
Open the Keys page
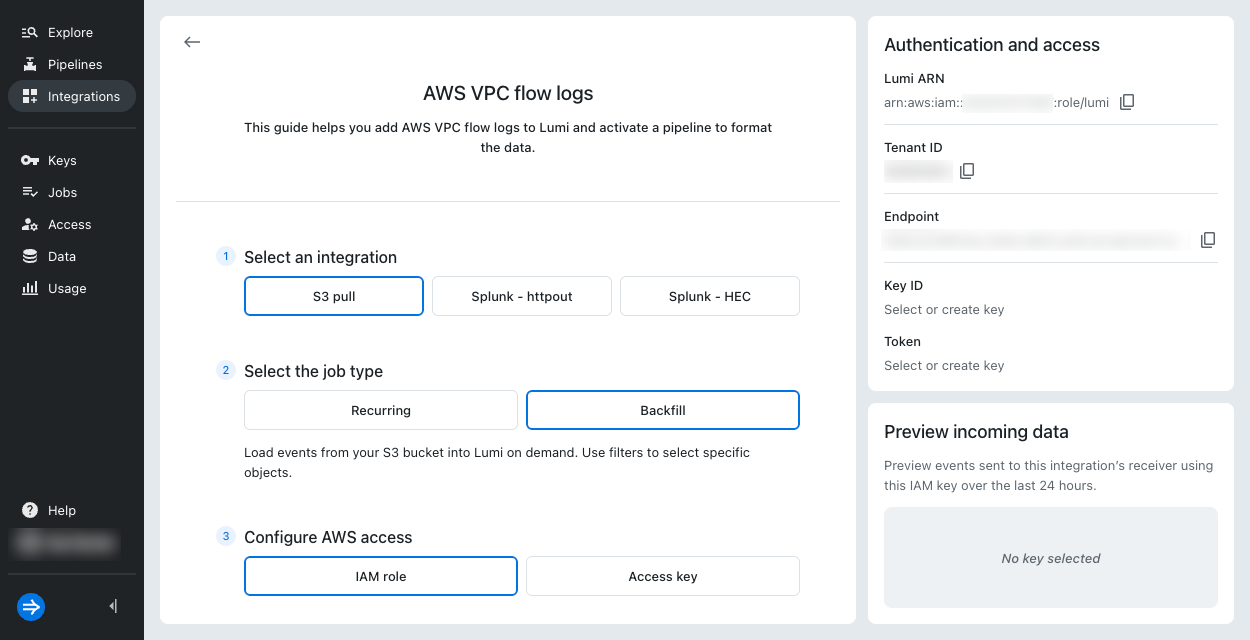[72, 160]
